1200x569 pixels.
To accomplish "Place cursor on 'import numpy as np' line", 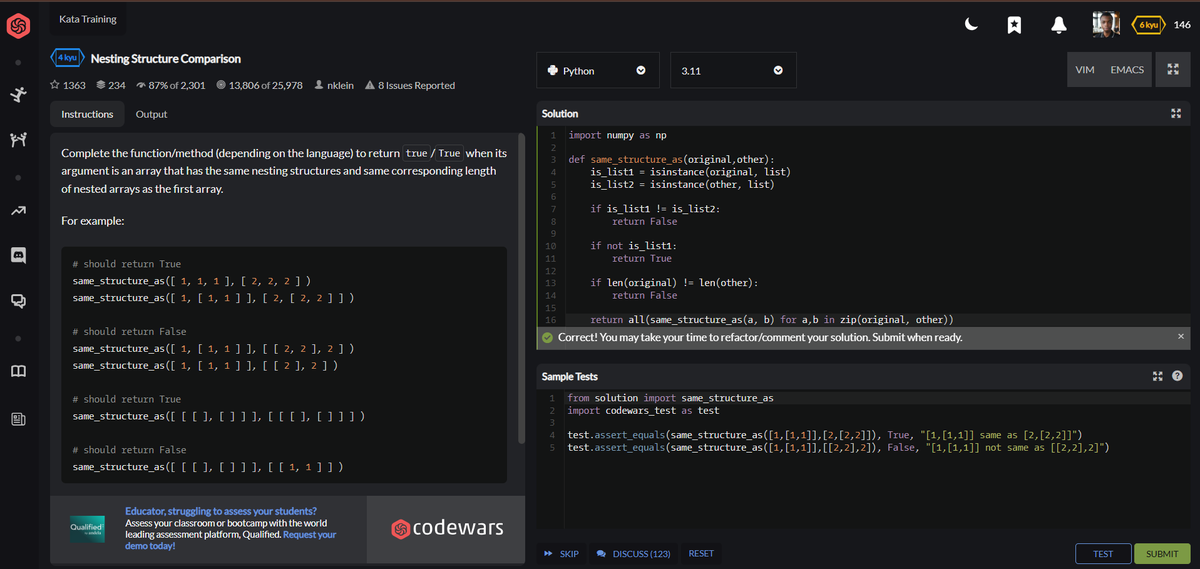I will [x=617, y=133].
